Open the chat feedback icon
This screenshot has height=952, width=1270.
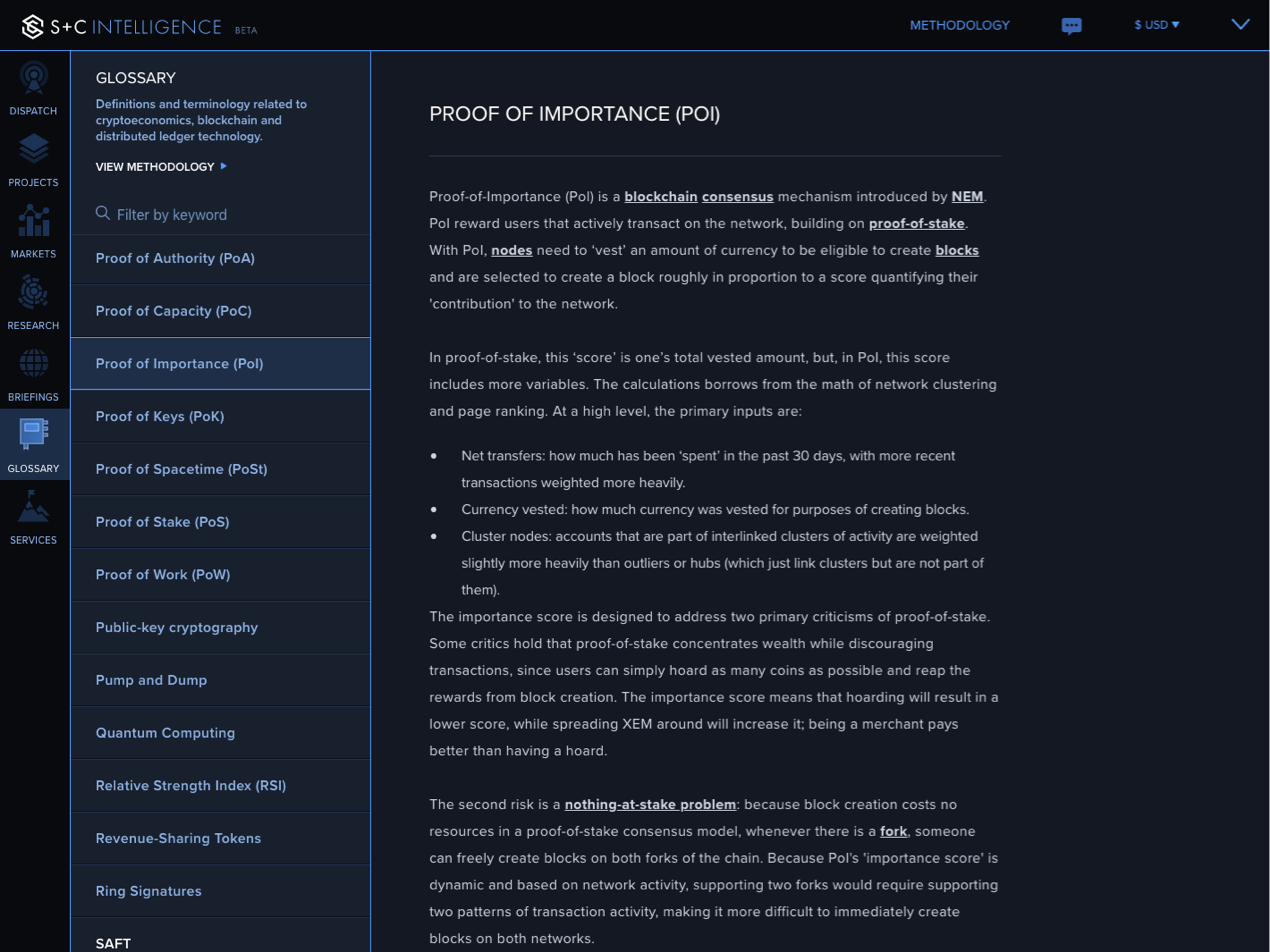pos(1072,26)
